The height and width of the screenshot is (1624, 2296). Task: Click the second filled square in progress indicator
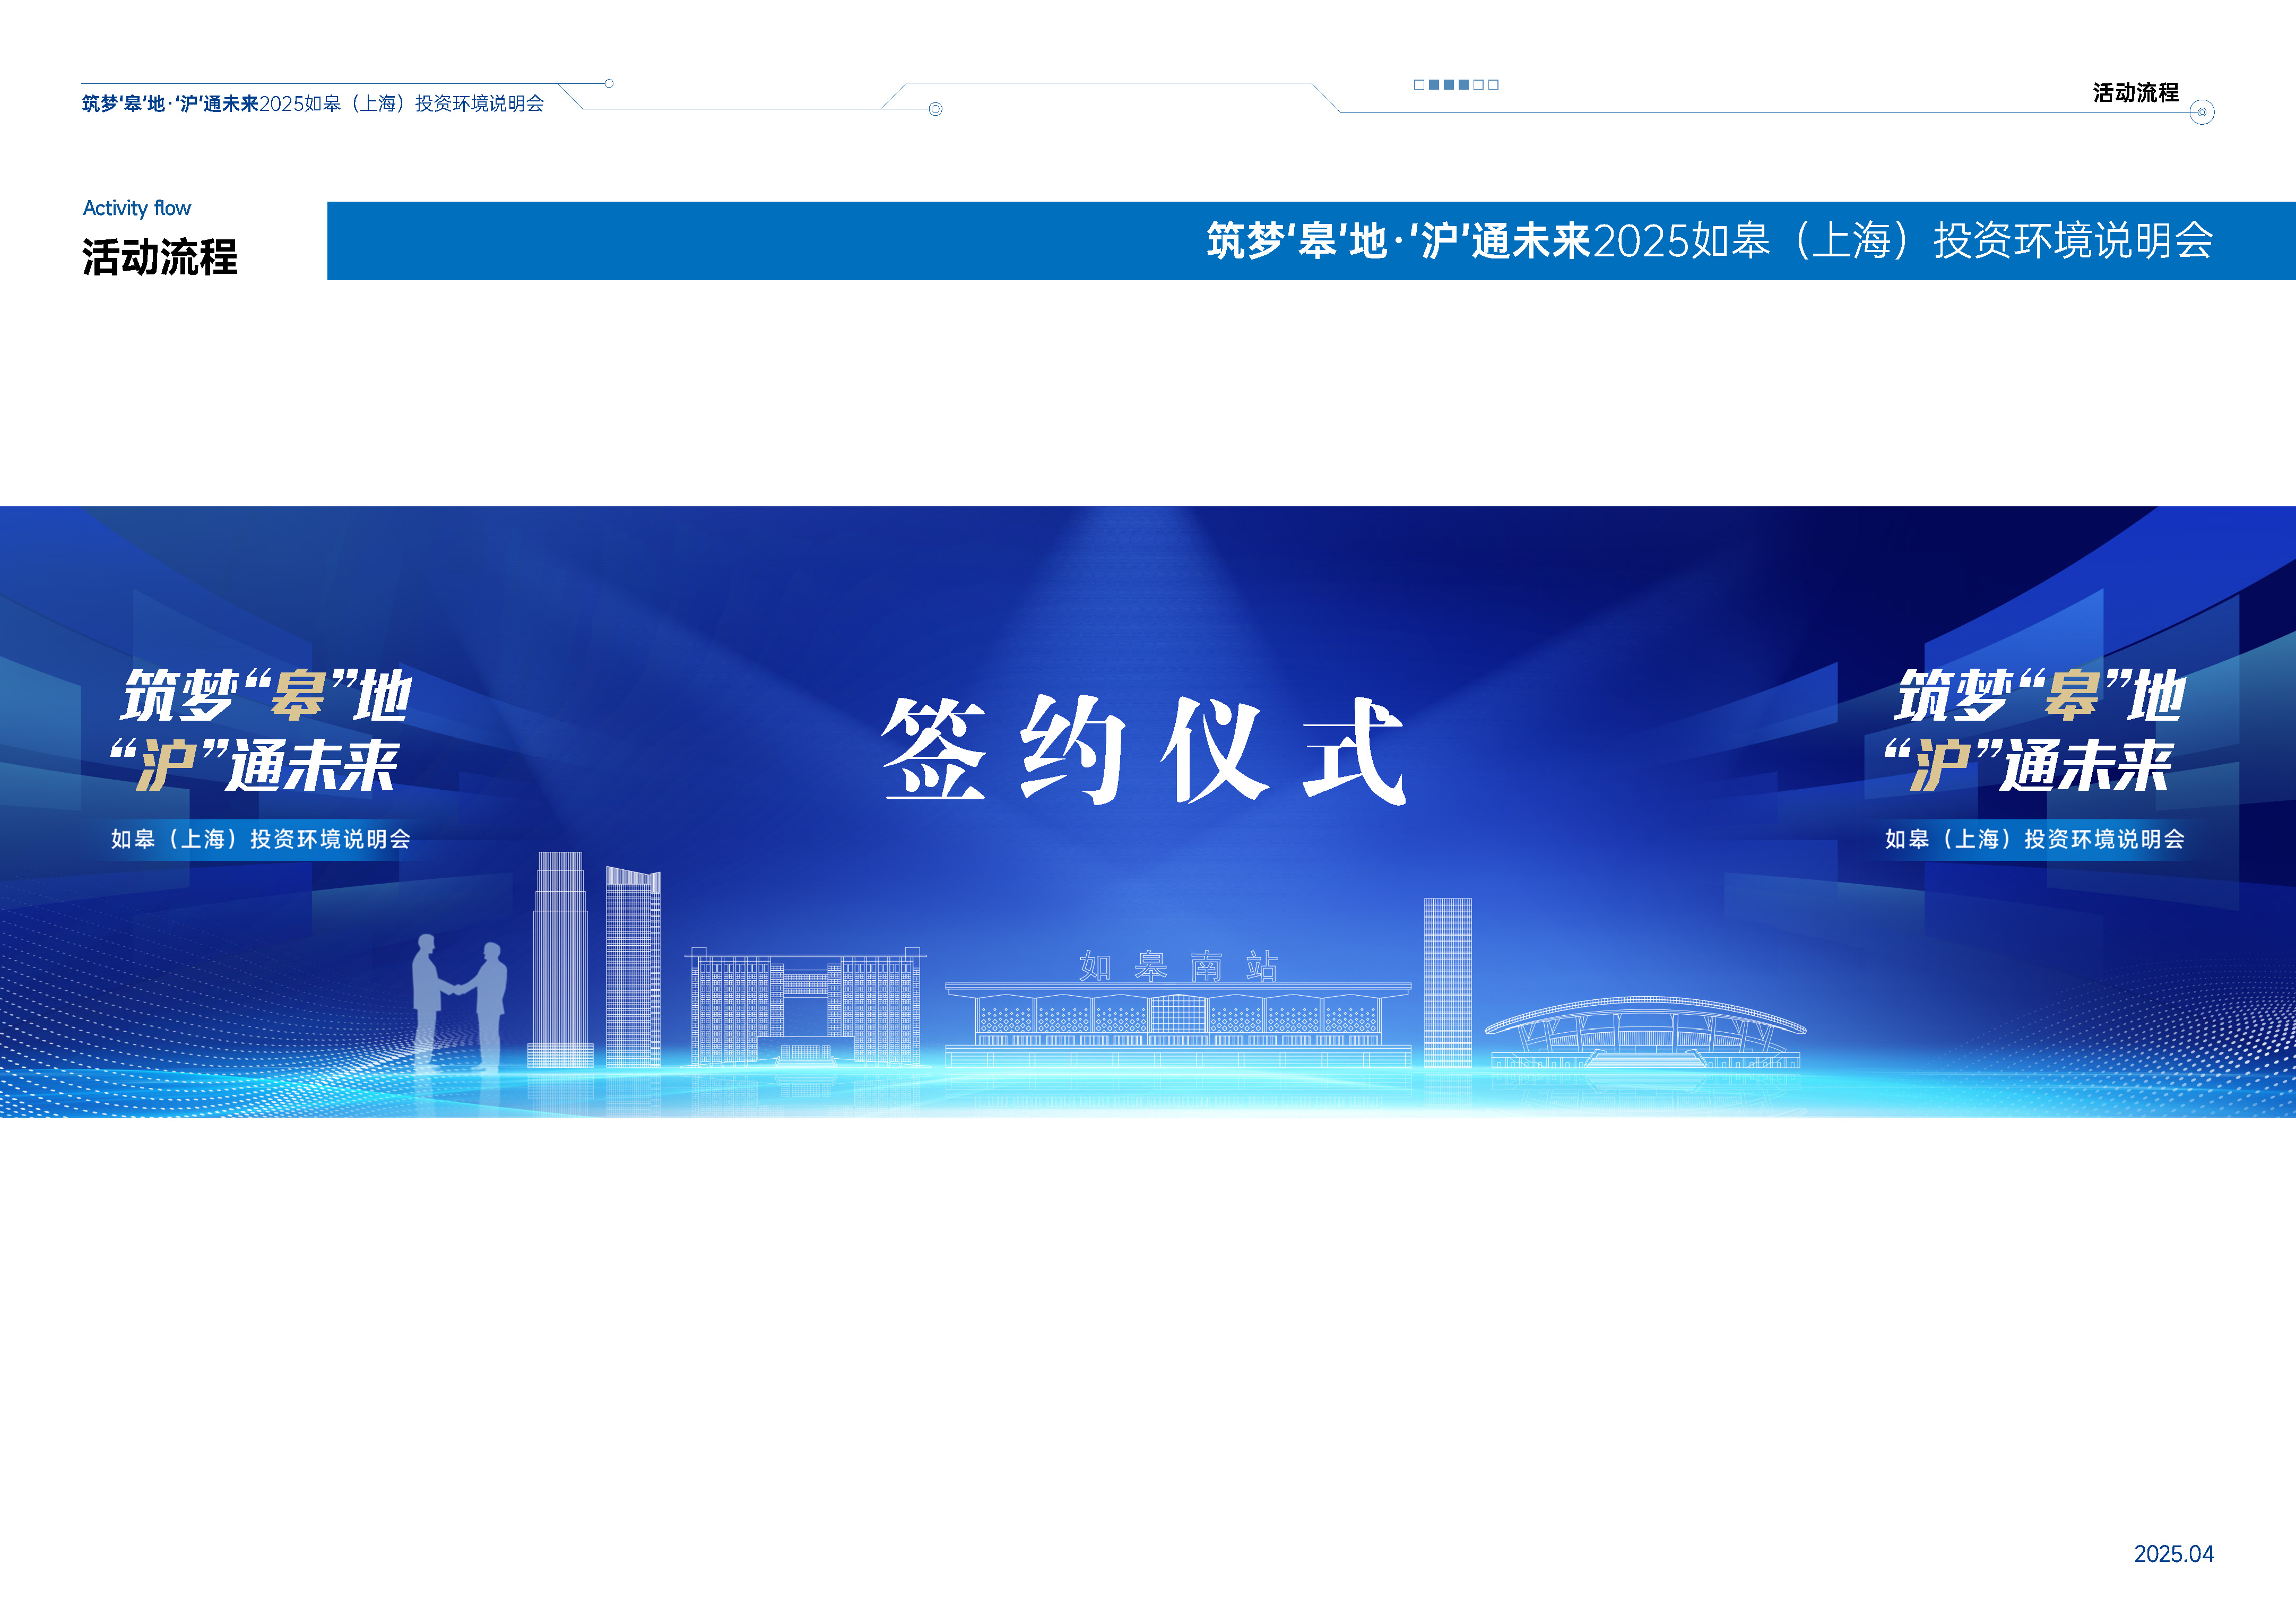tap(1449, 85)
